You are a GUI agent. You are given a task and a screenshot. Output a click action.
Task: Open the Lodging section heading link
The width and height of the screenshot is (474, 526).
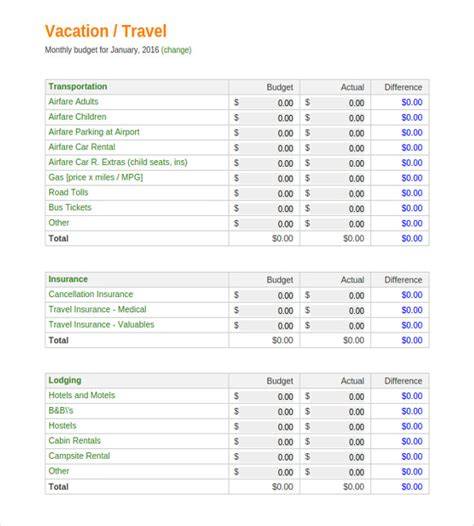tap(65, 380)
